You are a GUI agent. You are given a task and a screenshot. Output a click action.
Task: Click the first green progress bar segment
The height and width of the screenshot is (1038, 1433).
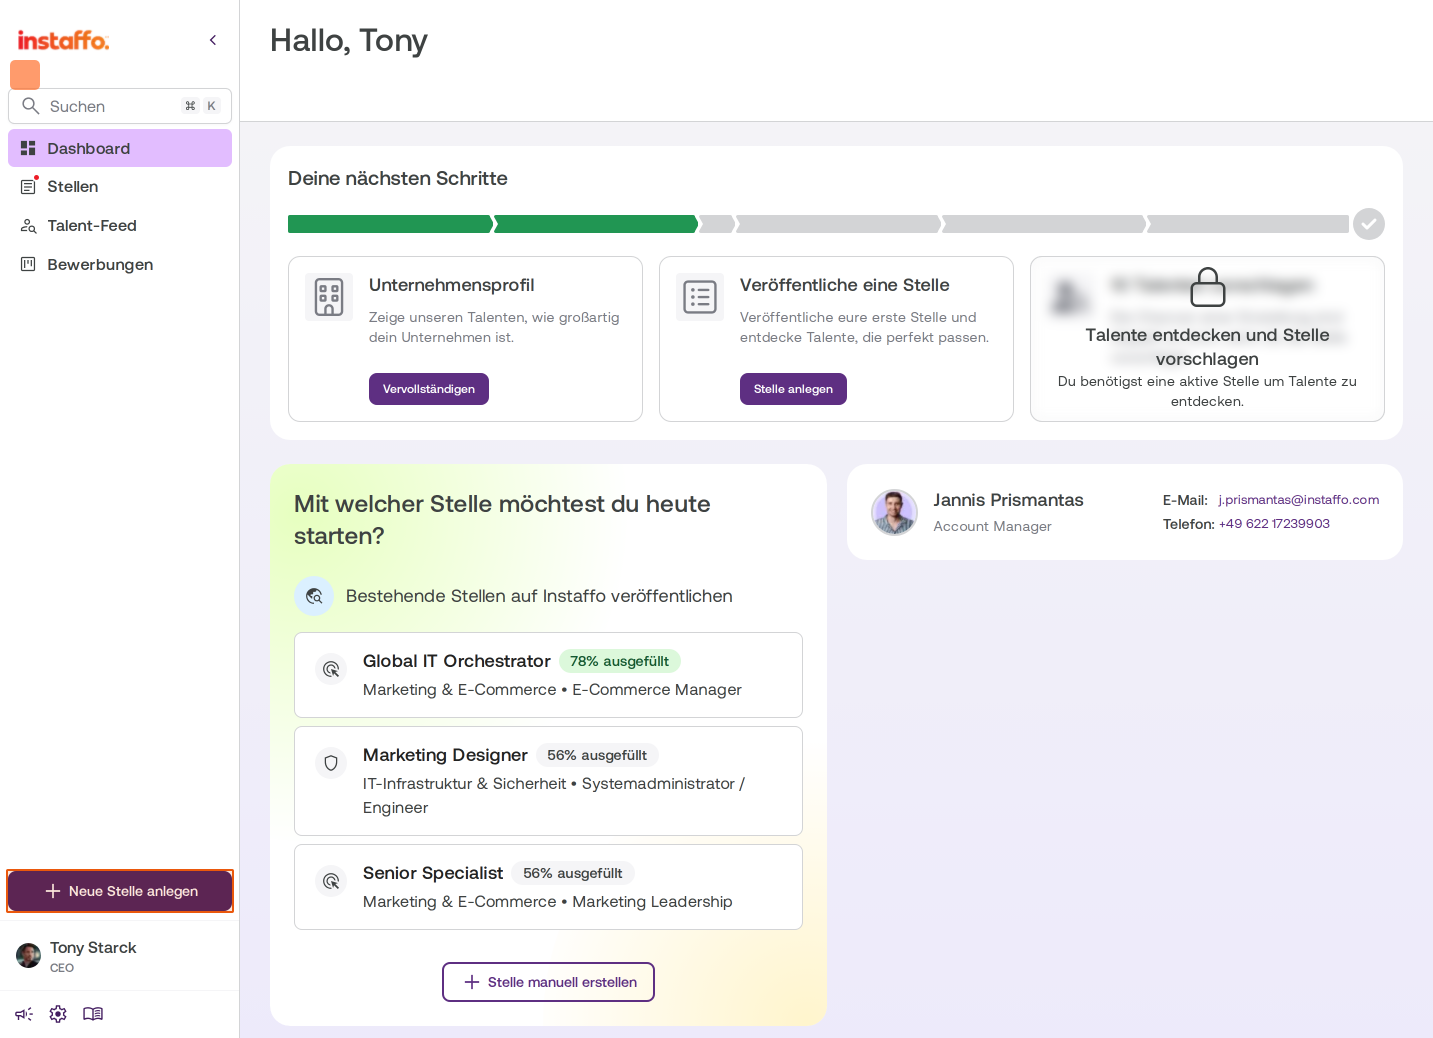(390, 224)
